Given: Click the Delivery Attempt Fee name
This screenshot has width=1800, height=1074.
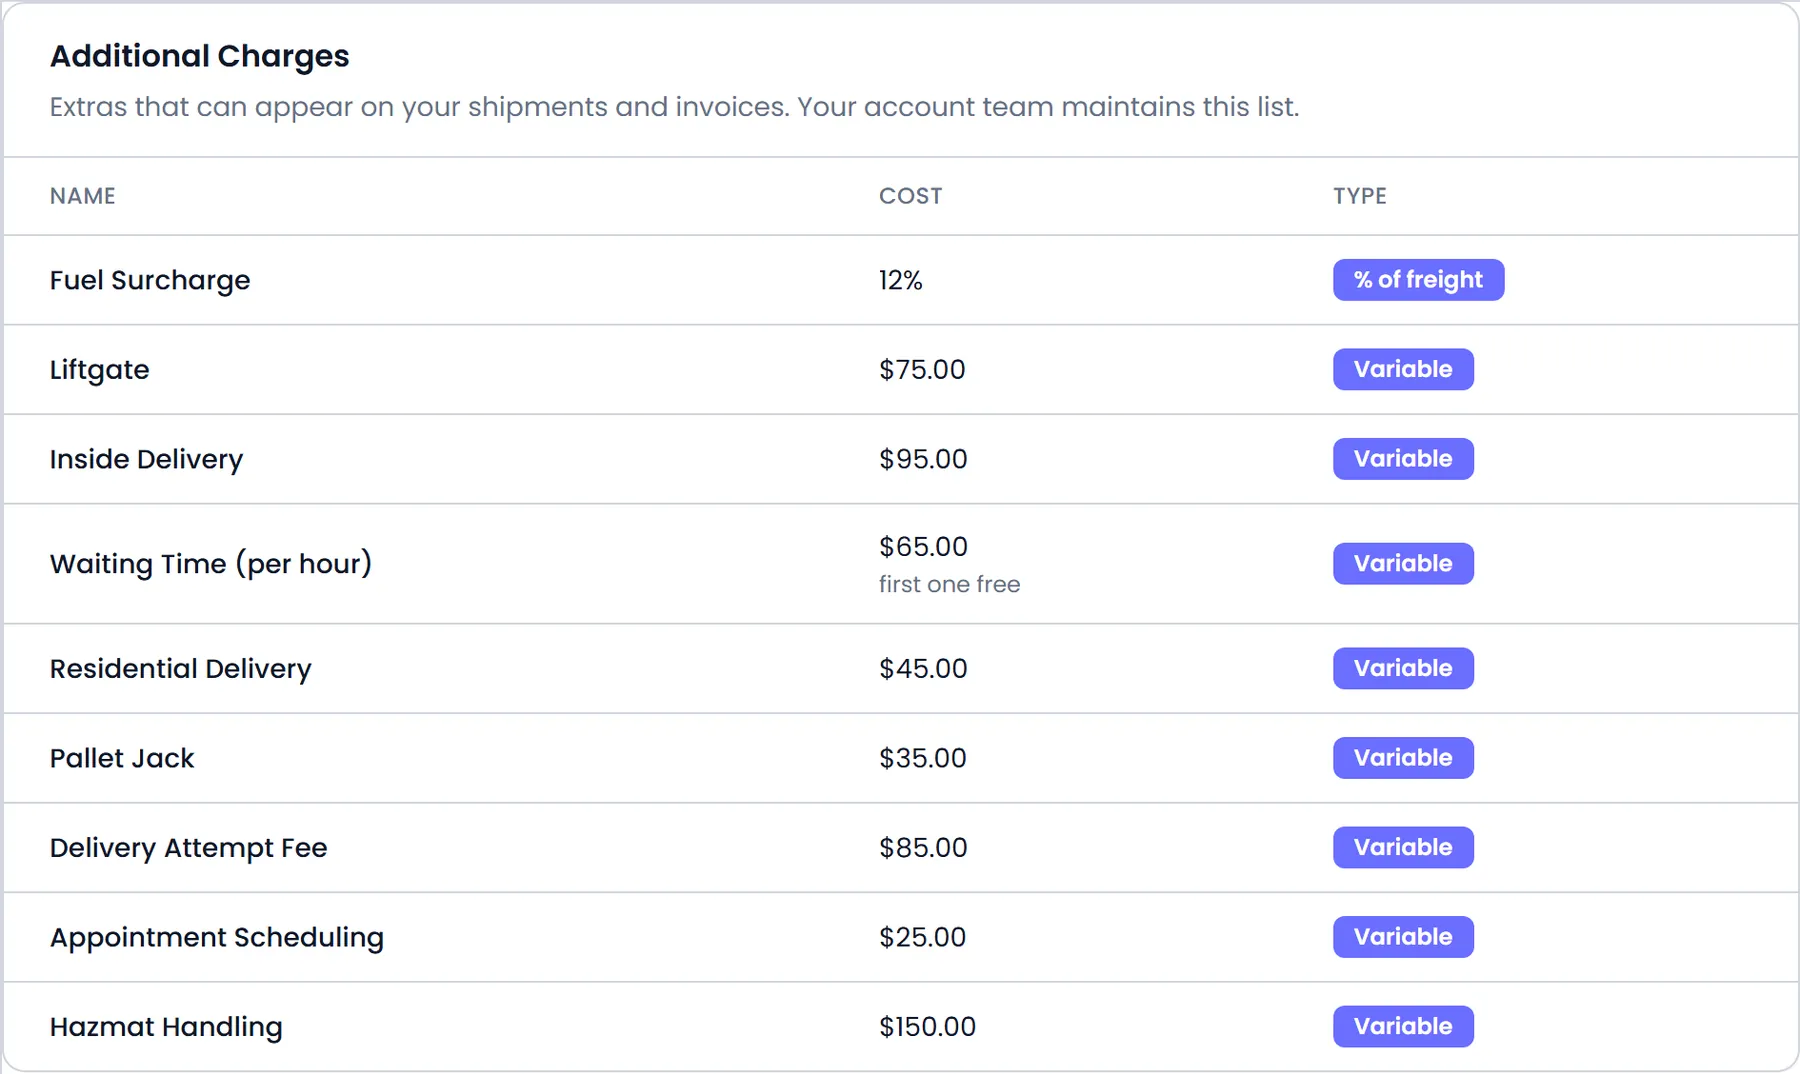Looking at the screenshot, I should tap(189, 848).
